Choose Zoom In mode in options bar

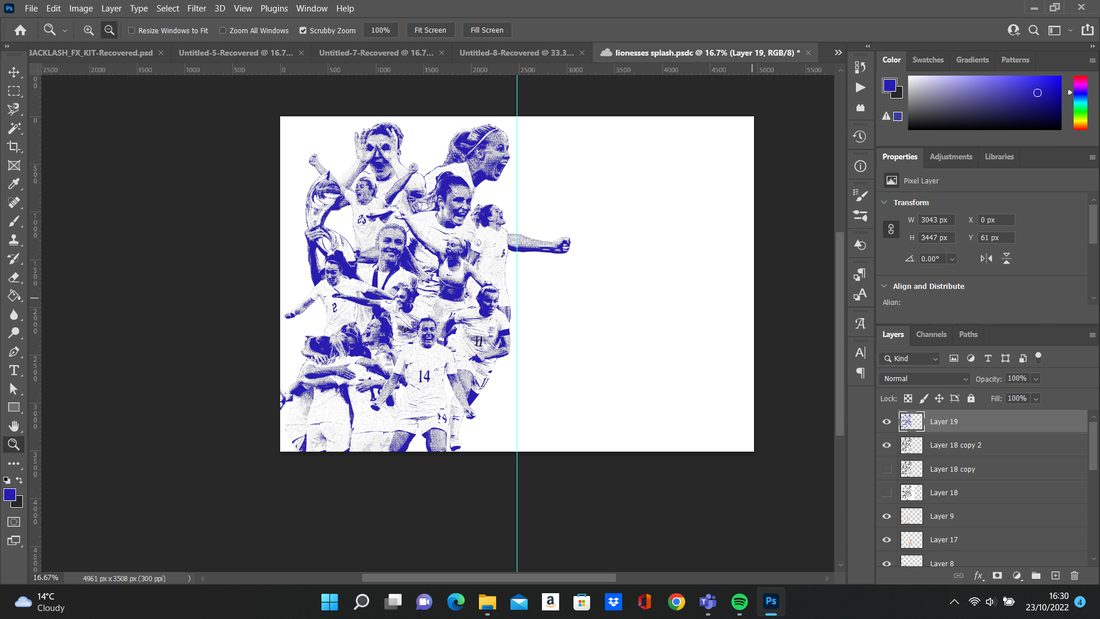(88, 30)
